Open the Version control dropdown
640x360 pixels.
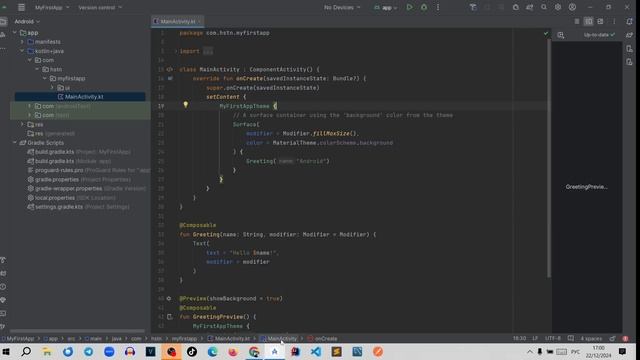click(100, 7)
